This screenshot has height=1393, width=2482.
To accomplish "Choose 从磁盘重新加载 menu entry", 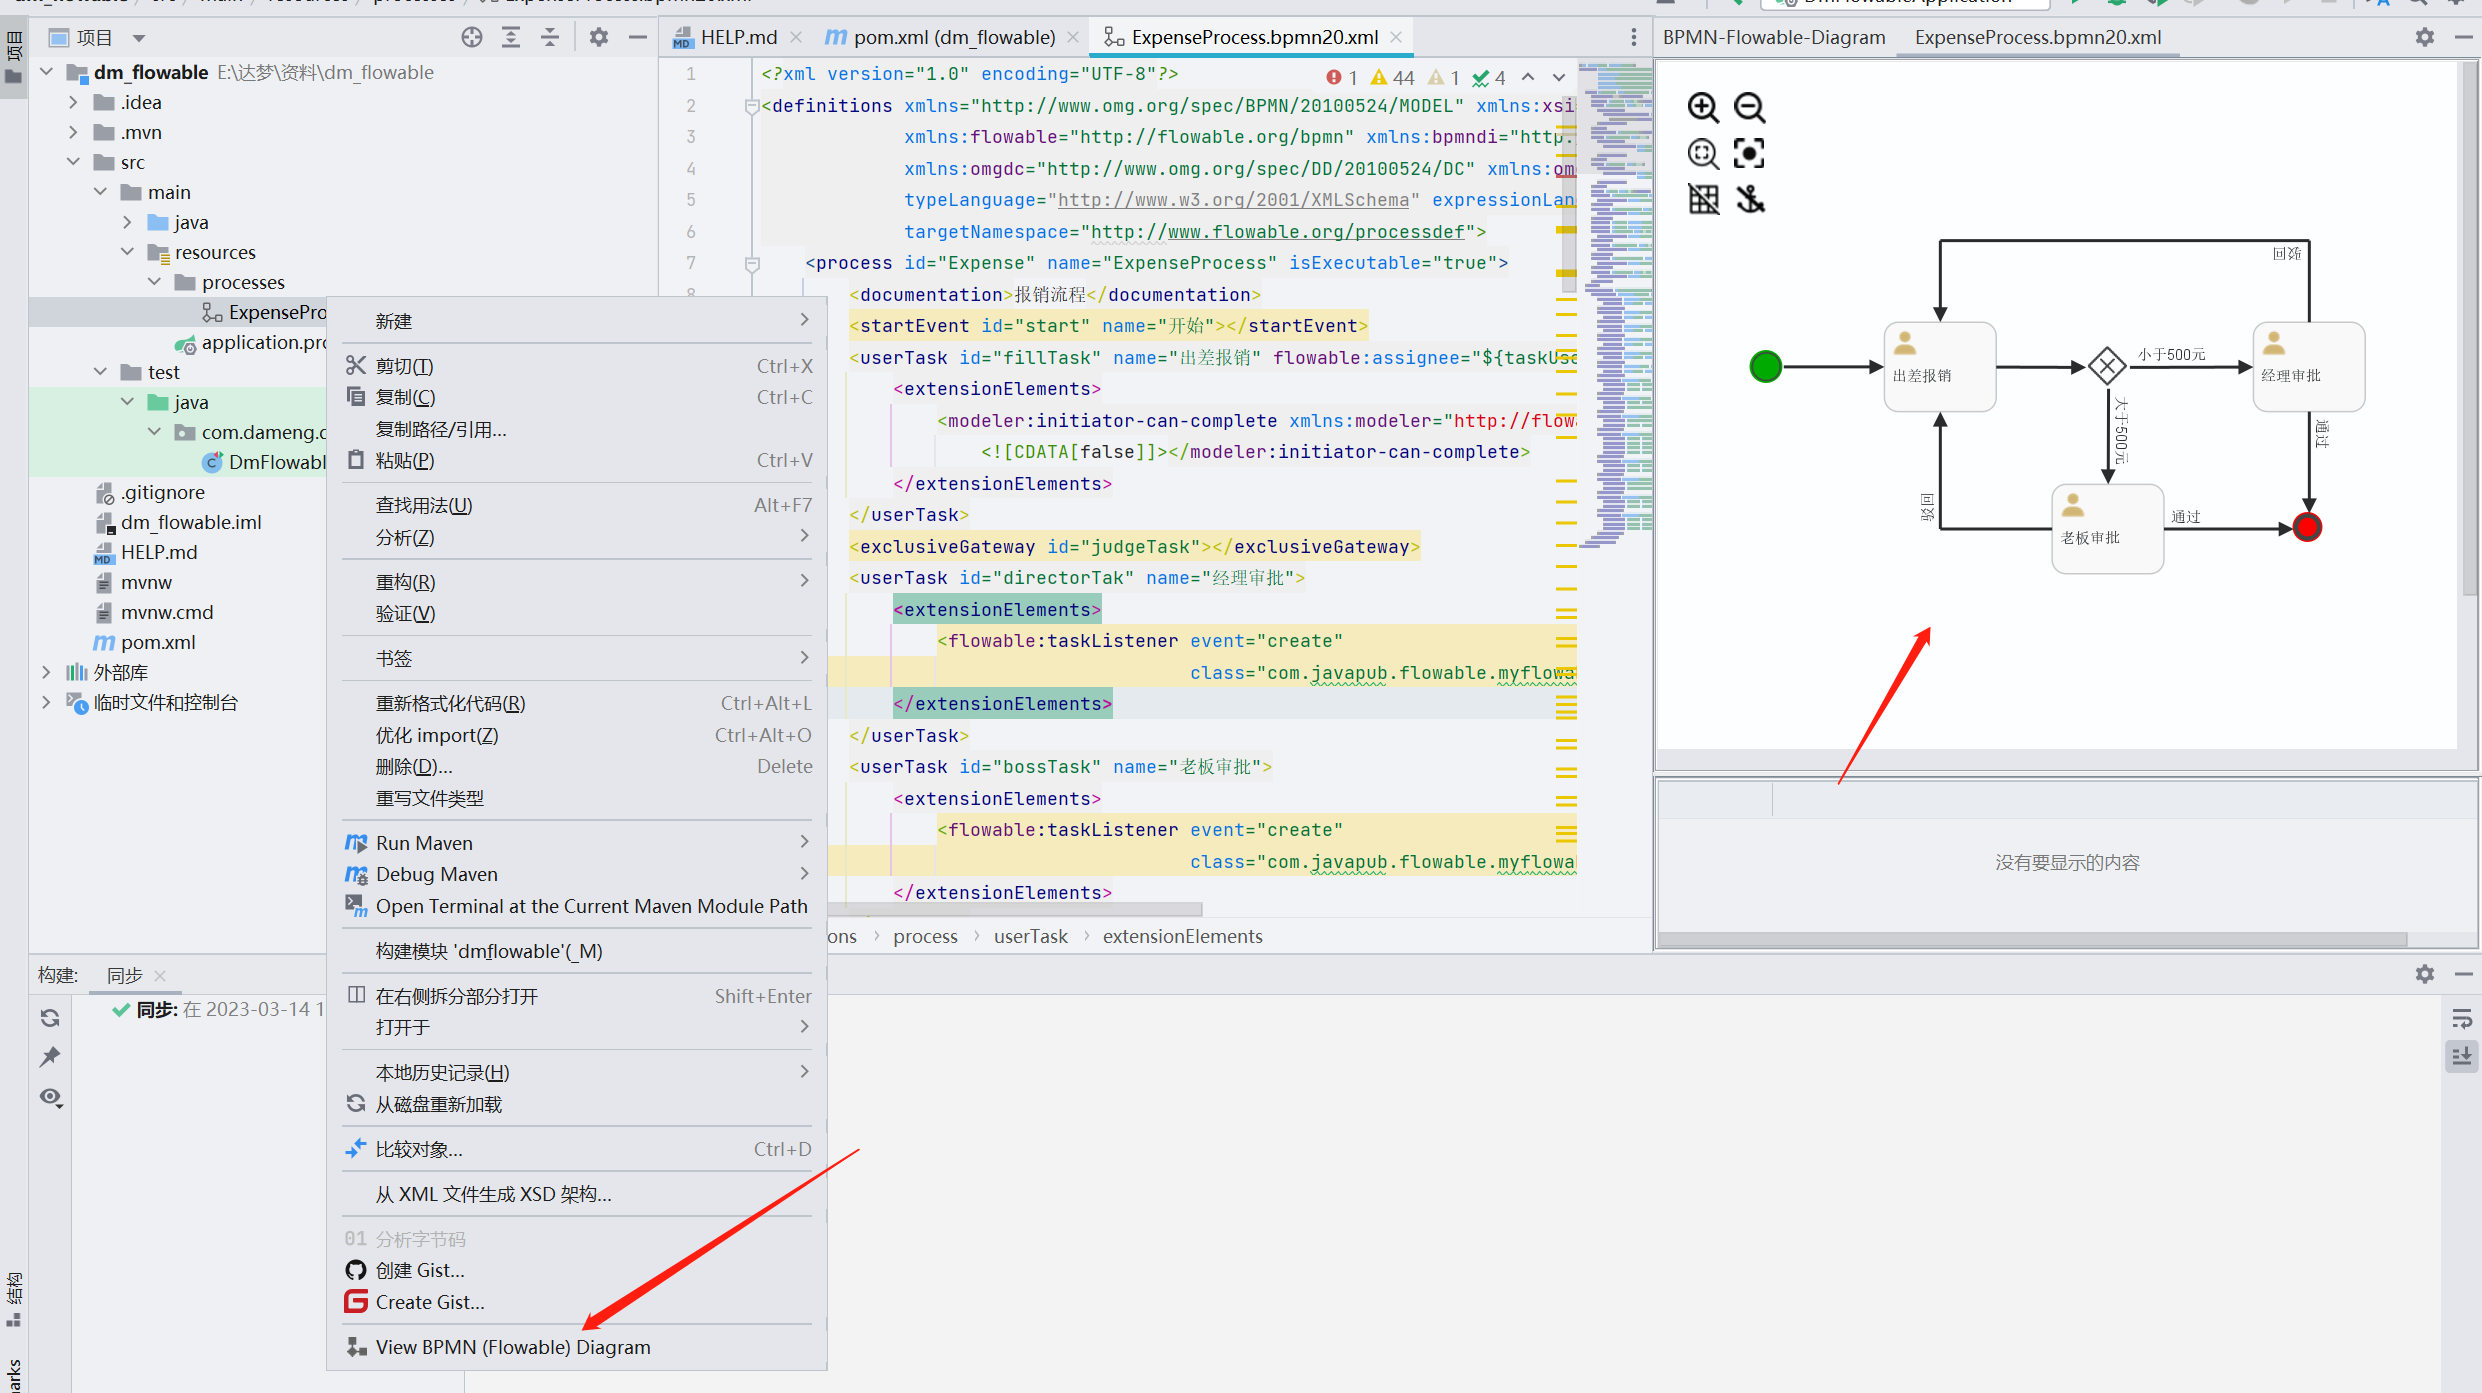I will 577,1104.
